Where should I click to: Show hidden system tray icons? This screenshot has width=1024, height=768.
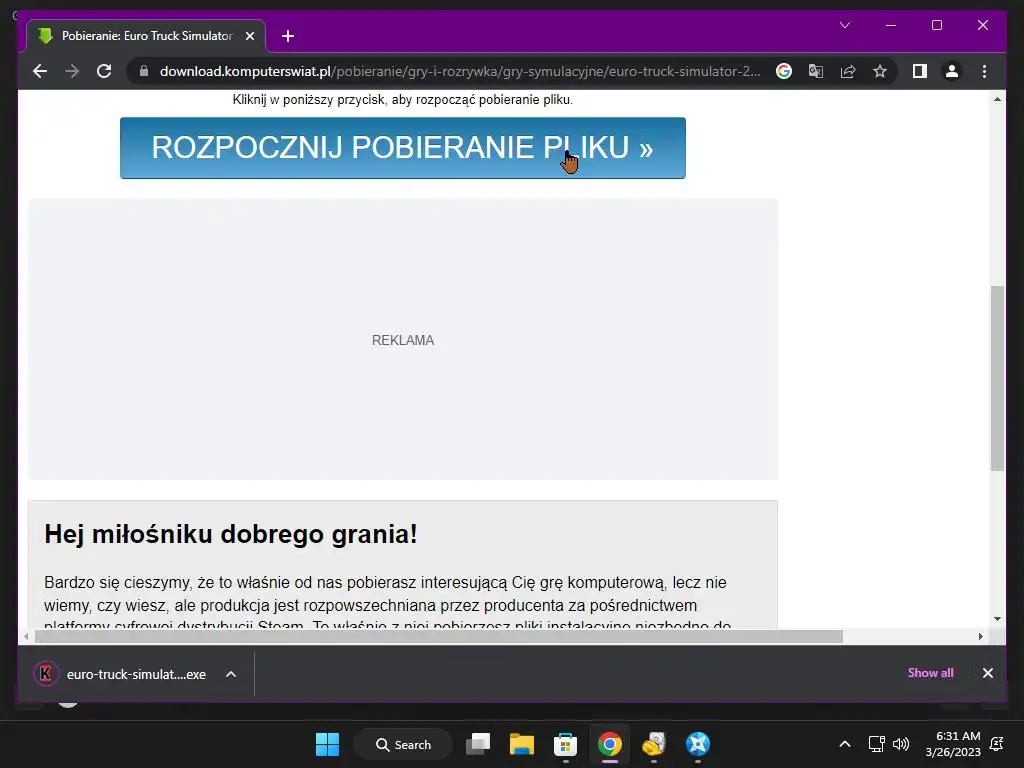(844, 744)
